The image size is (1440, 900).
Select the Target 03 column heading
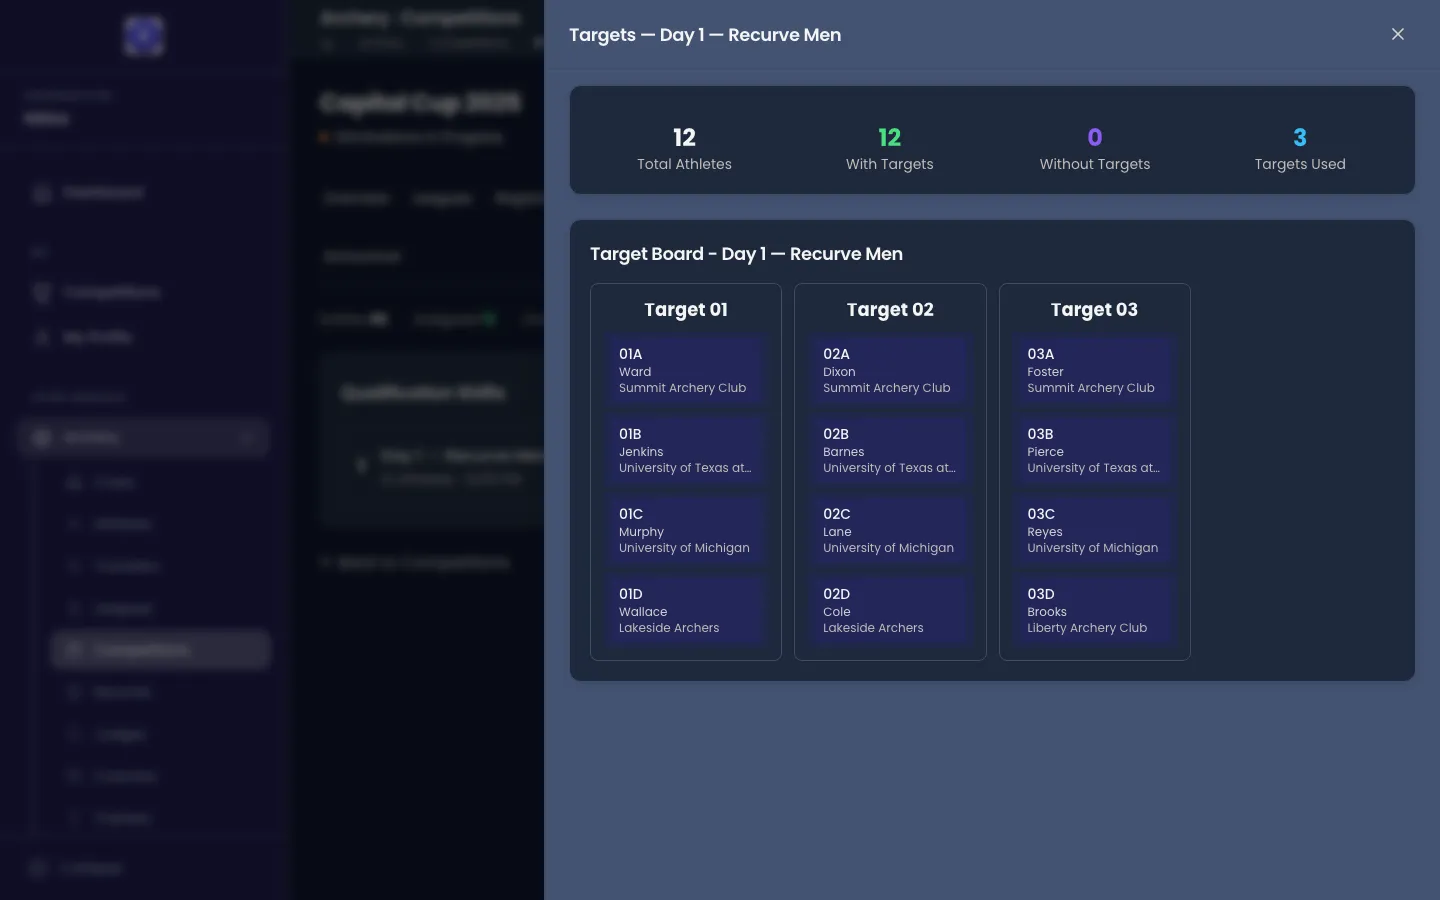tap(1094, 310)
